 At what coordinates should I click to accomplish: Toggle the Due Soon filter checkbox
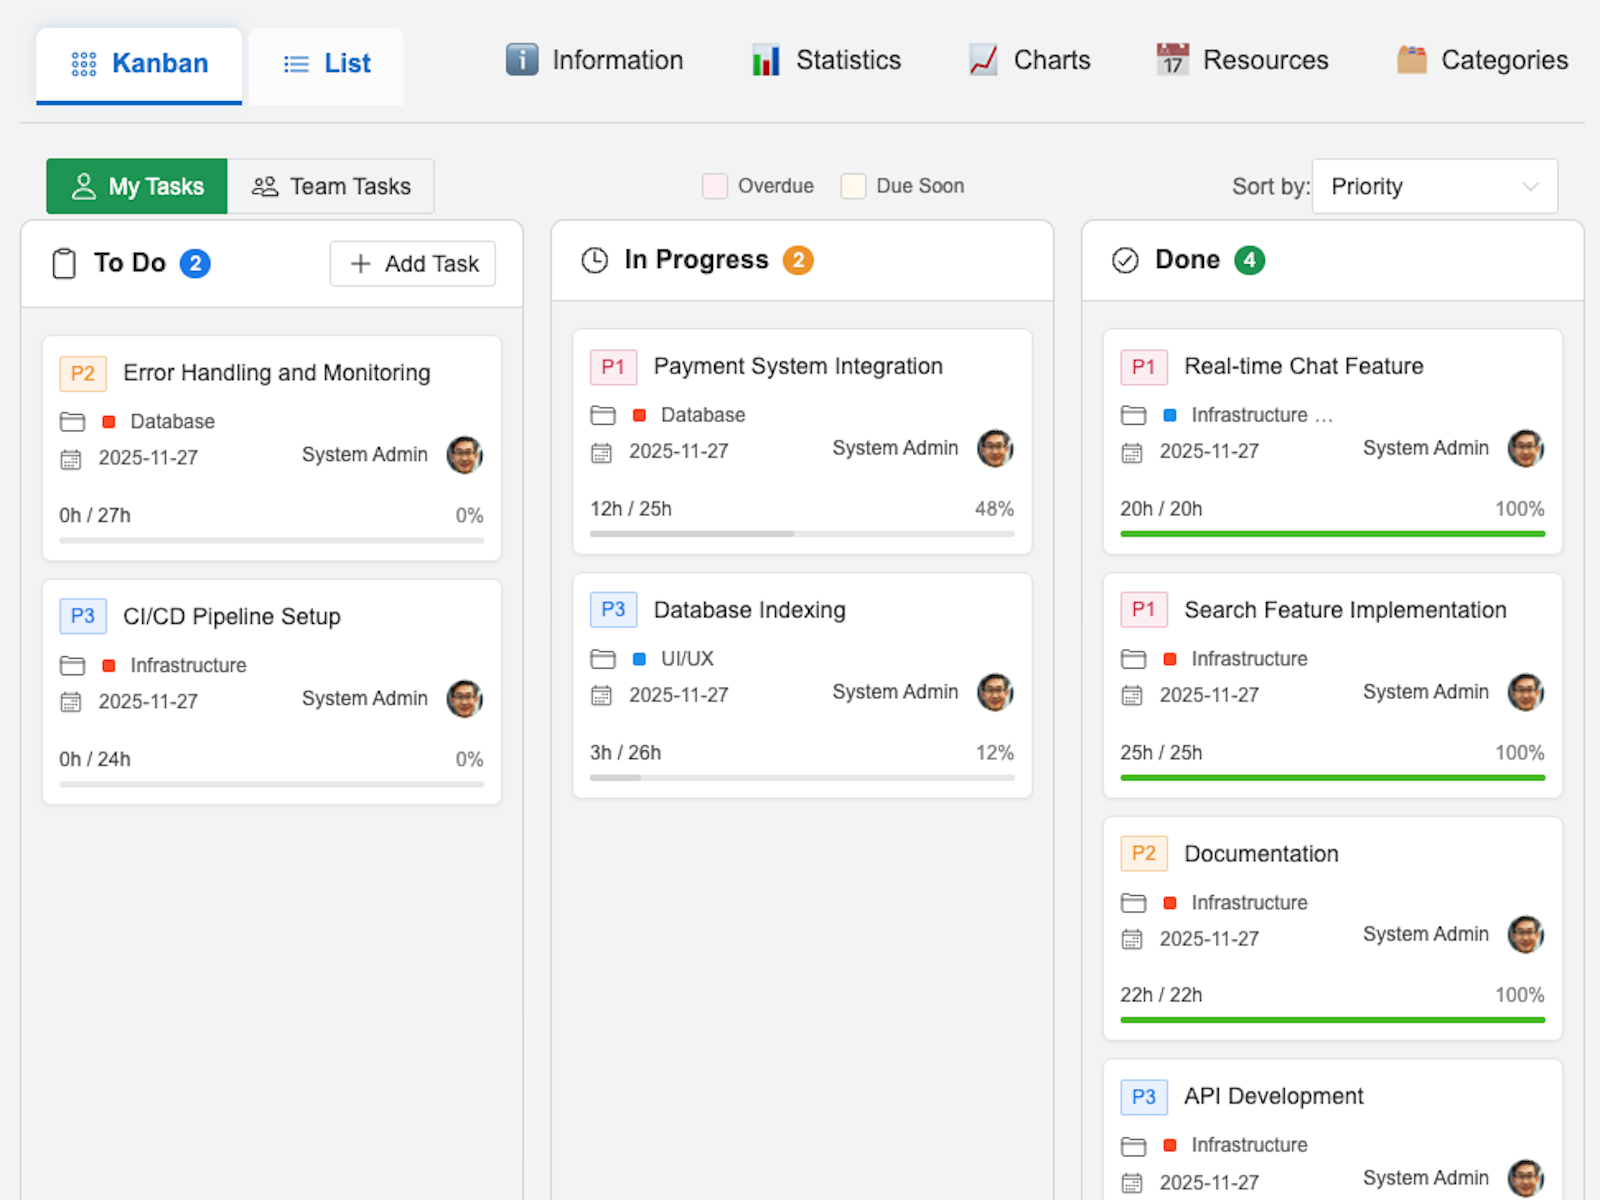(853, 186)
